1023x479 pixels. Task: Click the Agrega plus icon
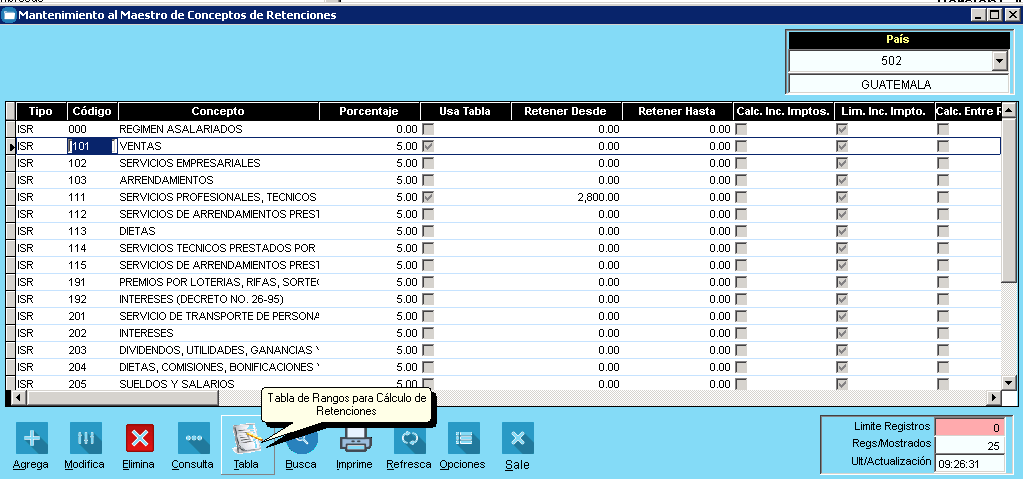coord(31,440)
